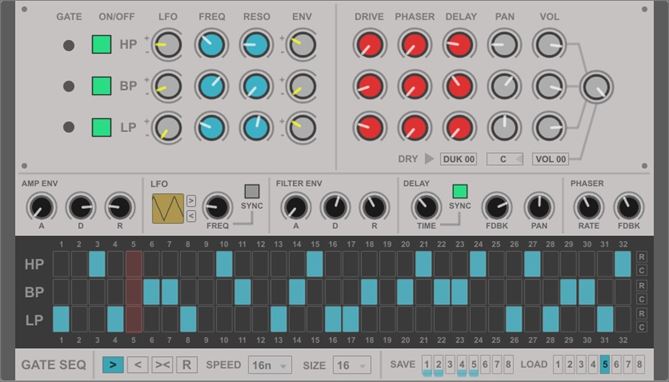
Task: Save pattern to SAVE slot 1
Action: click(x=427, y=365)
